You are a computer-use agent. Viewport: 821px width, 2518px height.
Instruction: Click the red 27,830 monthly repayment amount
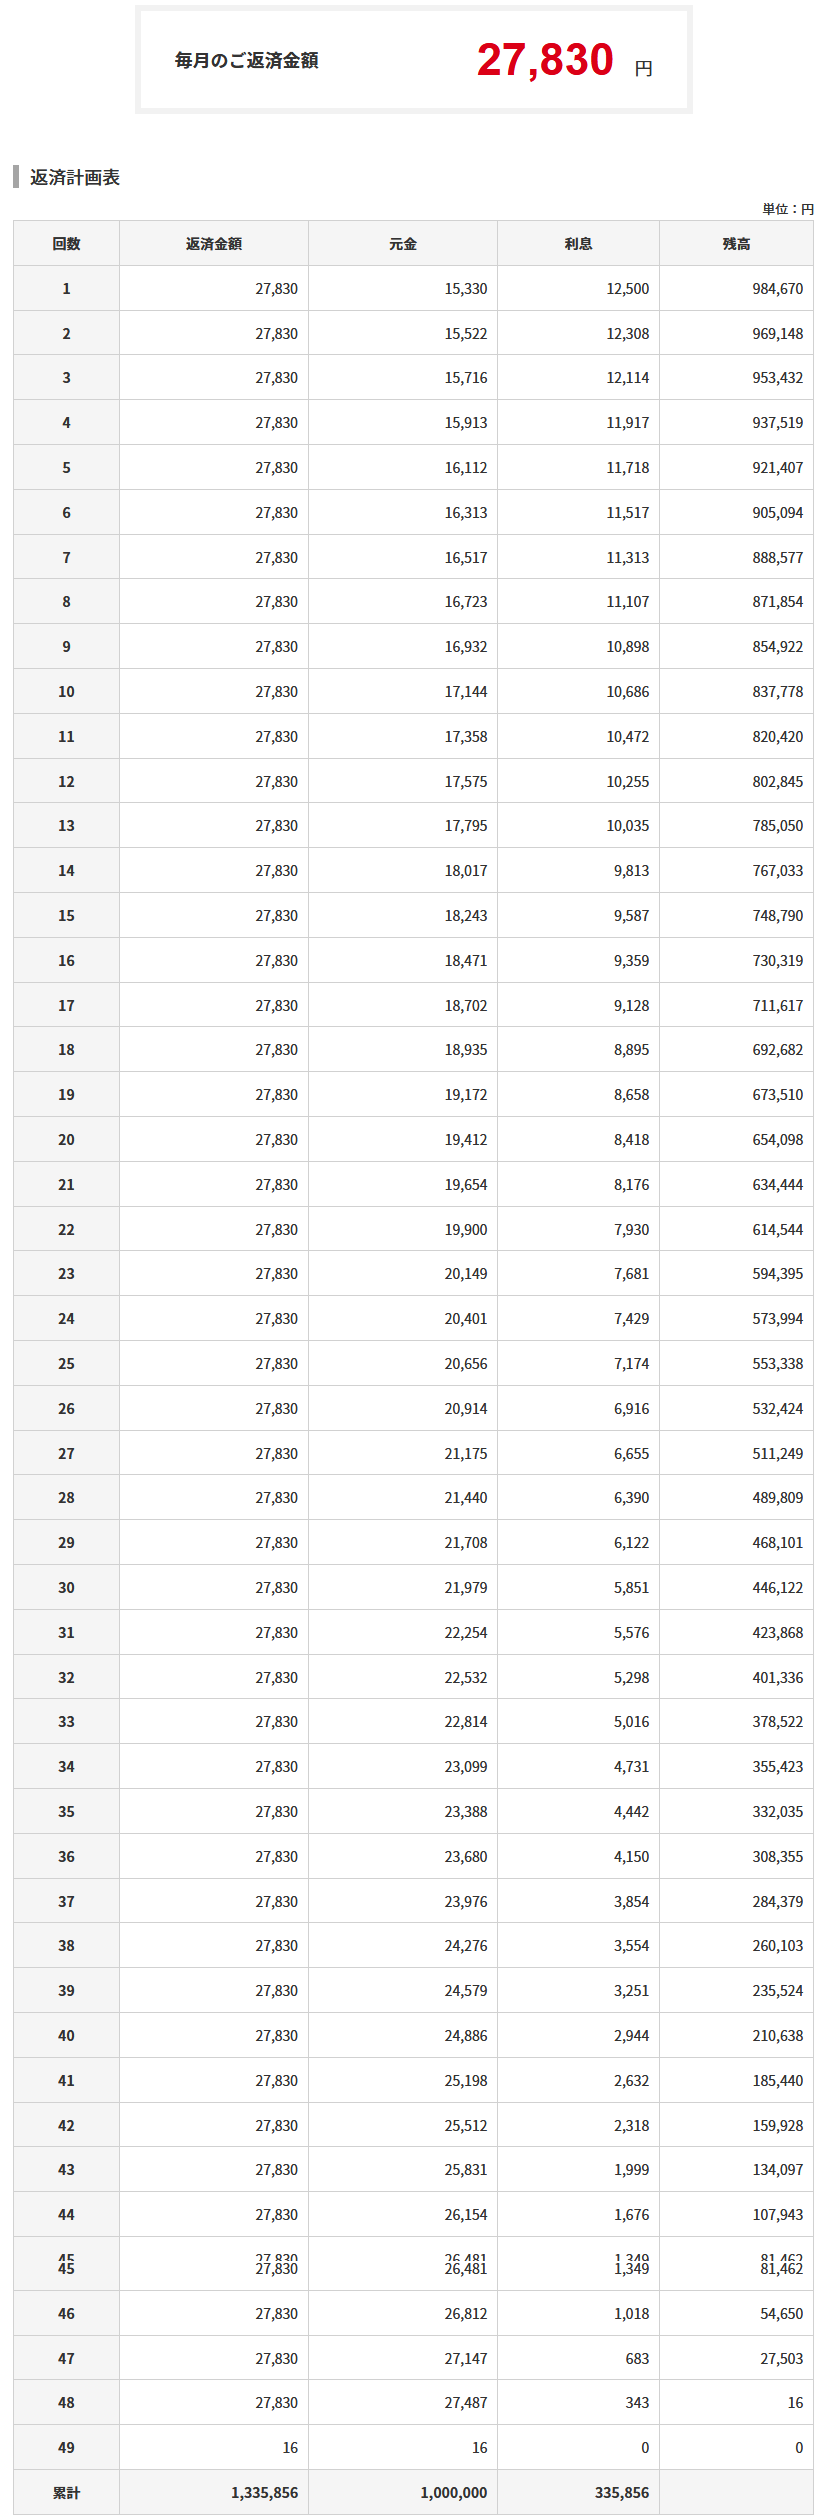click(x=545, y=60)
